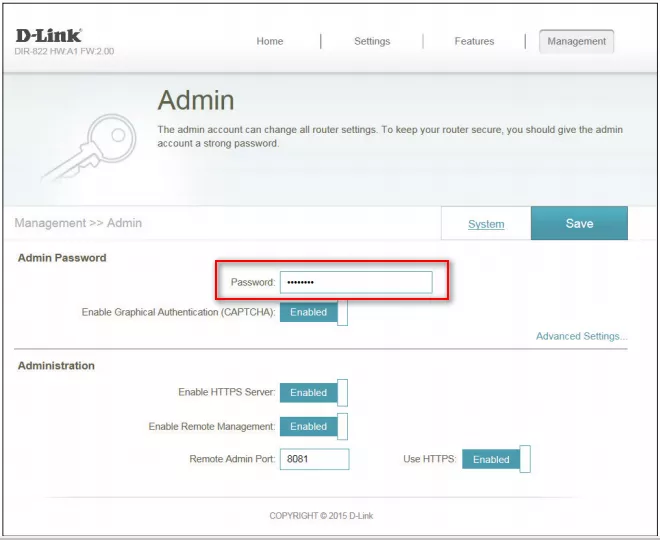Toggle Enable Remote Management switch

(x=314, y=426)
